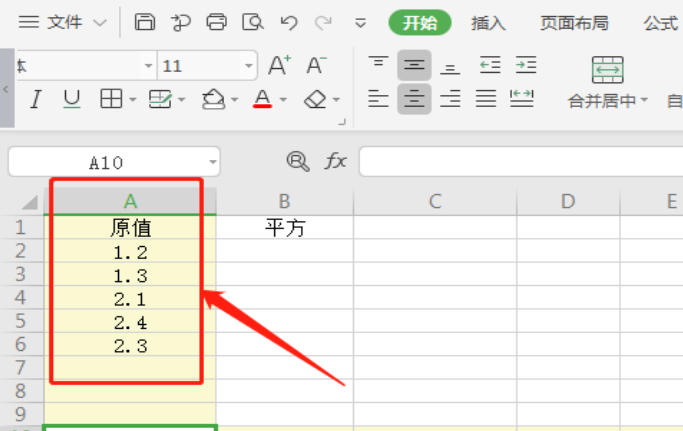Open the 文件 menu

(x=64, y=22)
